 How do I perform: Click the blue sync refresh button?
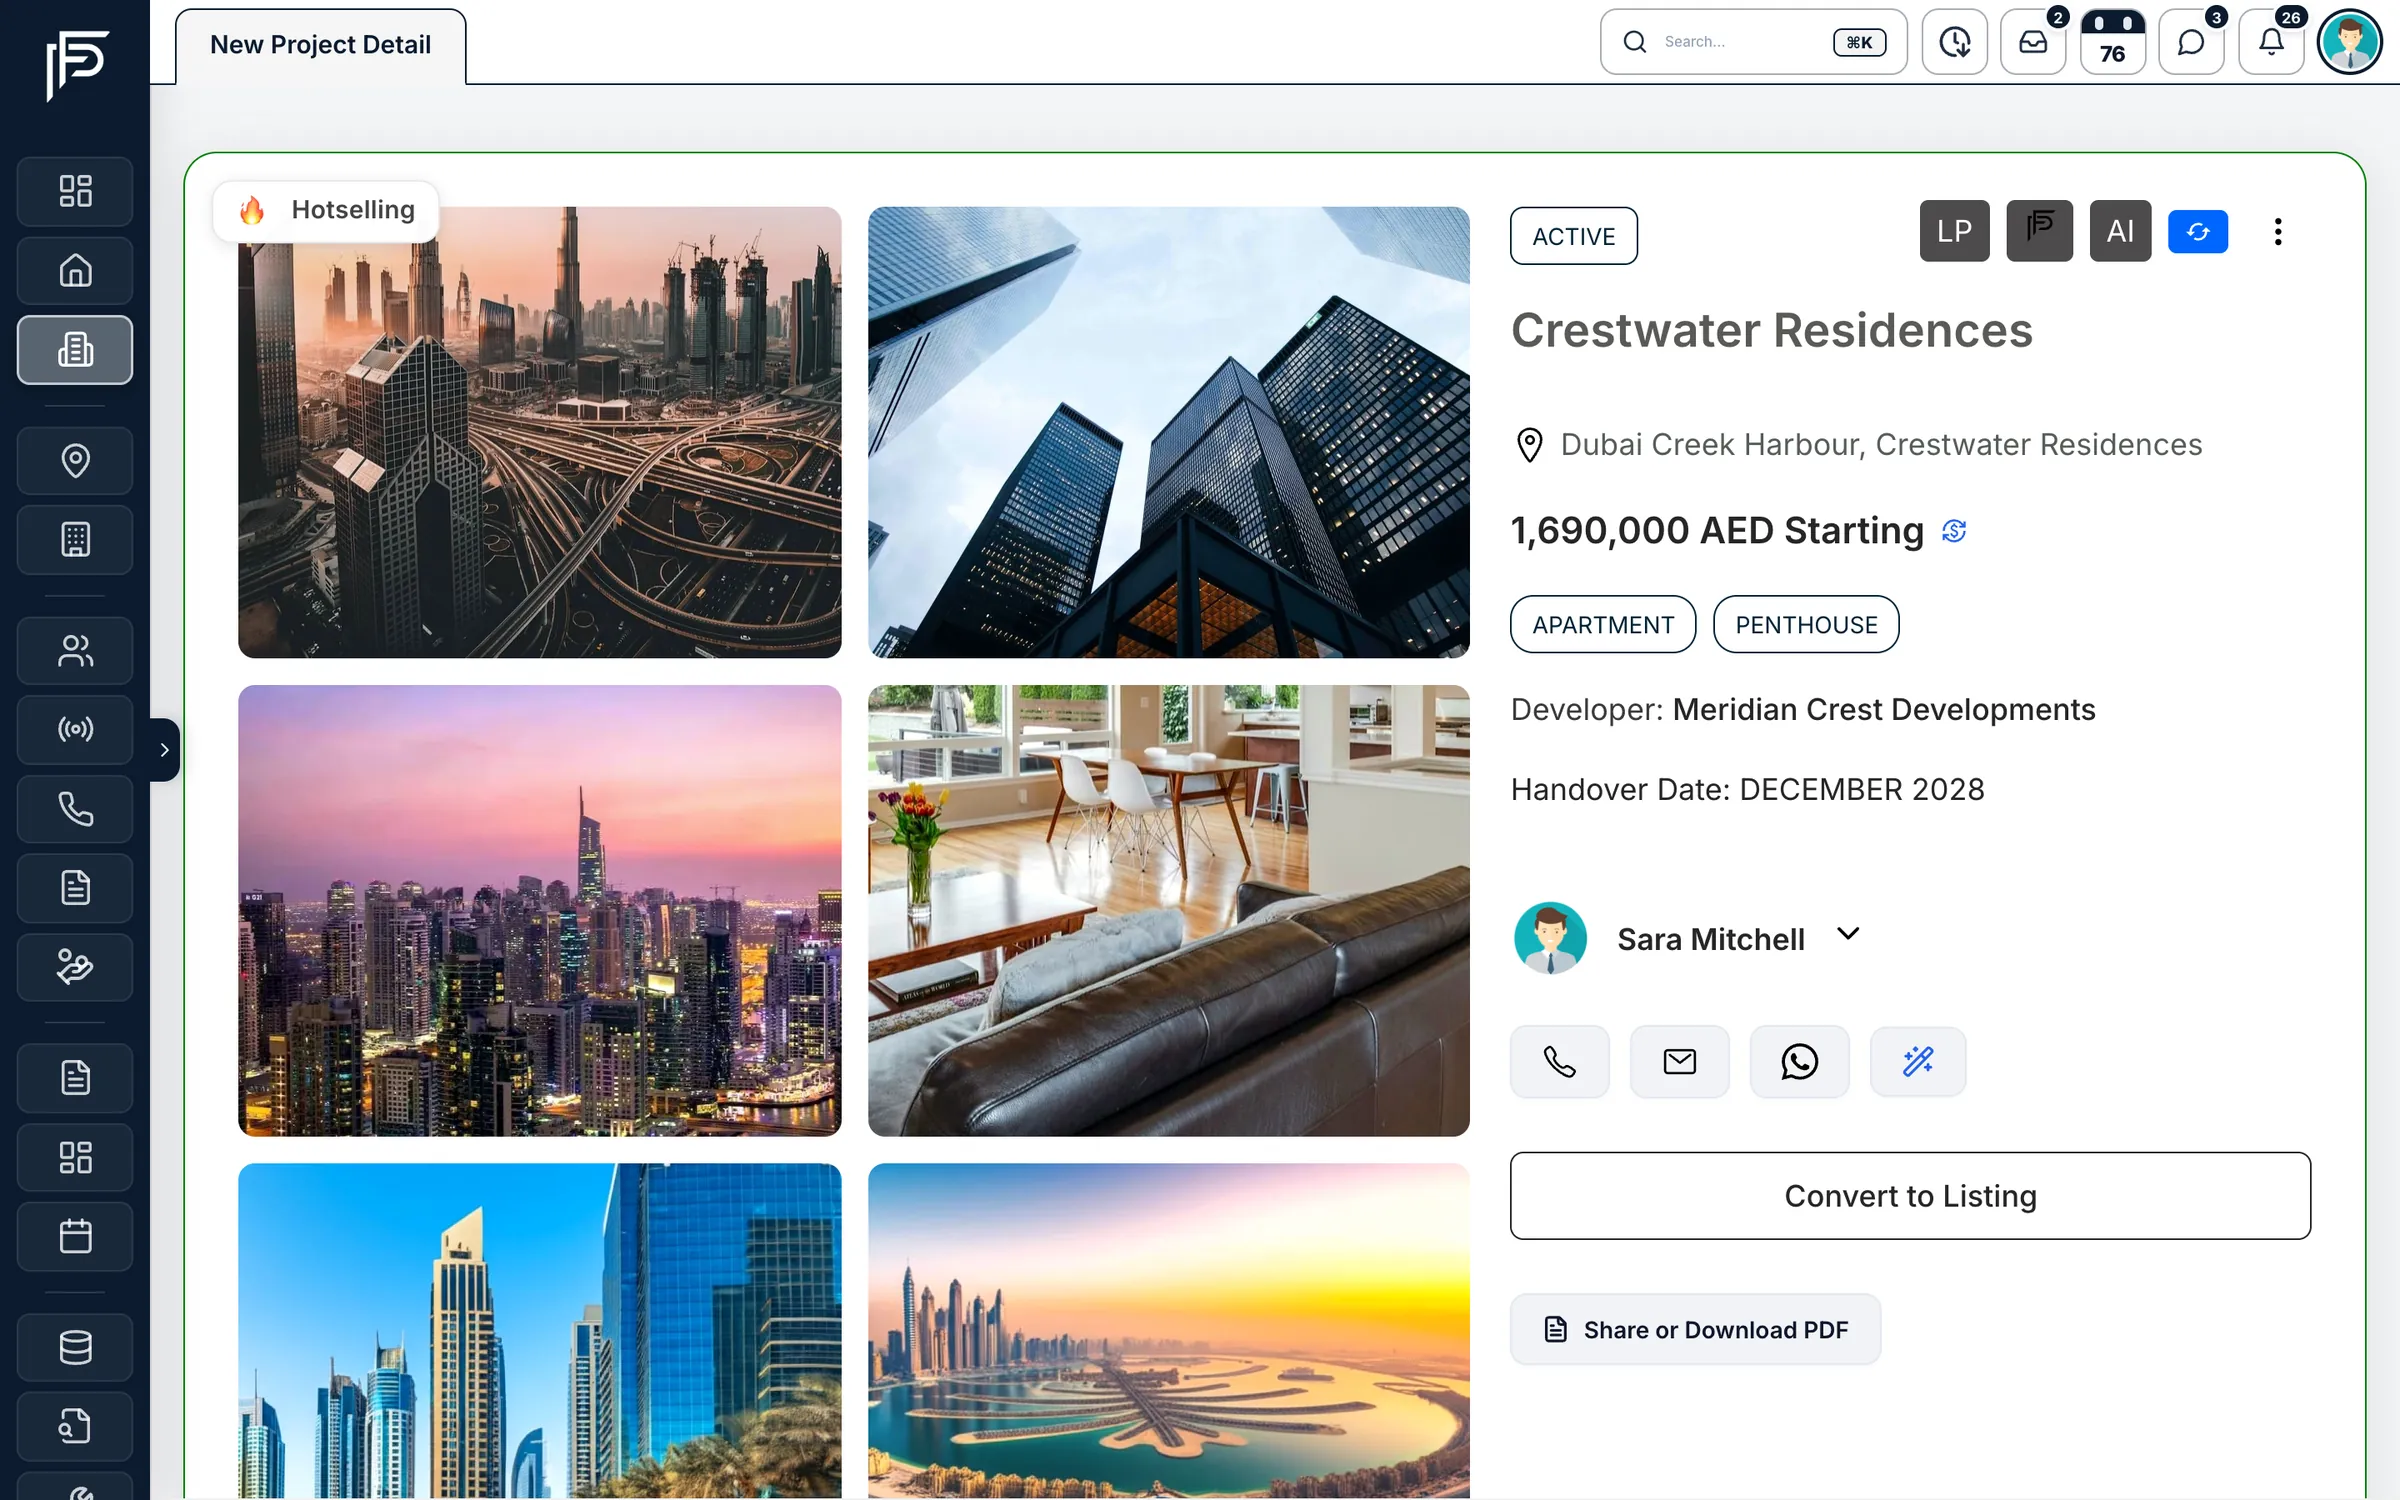tap(2198, 232)
